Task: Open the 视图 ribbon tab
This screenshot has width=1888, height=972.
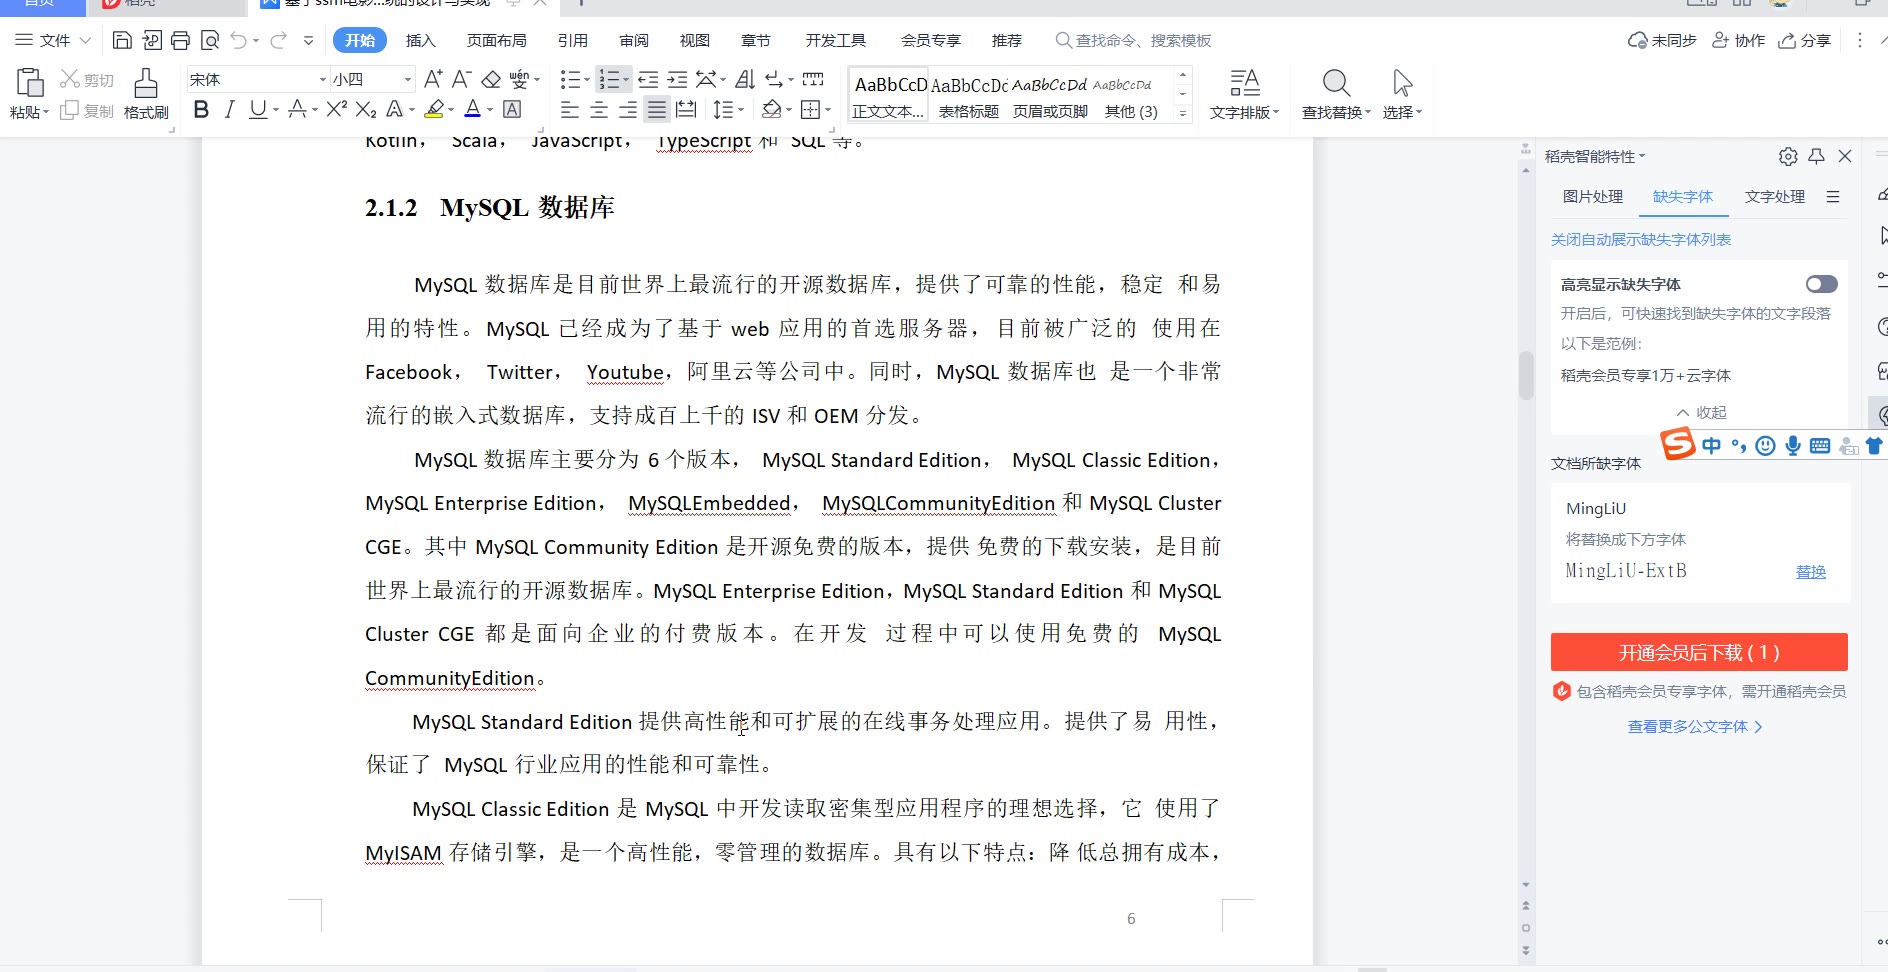Action: coord(695,40)
